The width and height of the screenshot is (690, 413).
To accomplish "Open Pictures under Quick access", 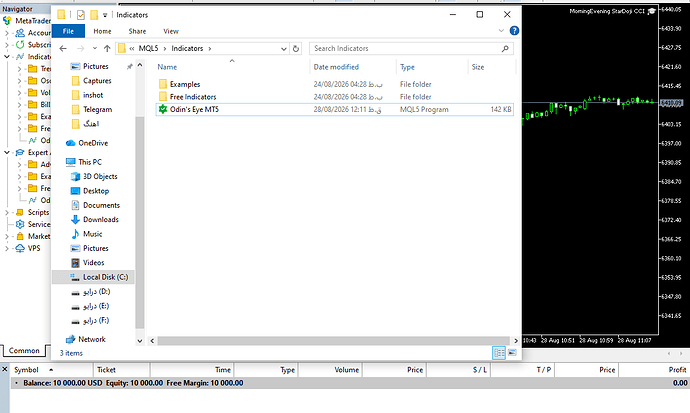I will click(x=95, y=66).
